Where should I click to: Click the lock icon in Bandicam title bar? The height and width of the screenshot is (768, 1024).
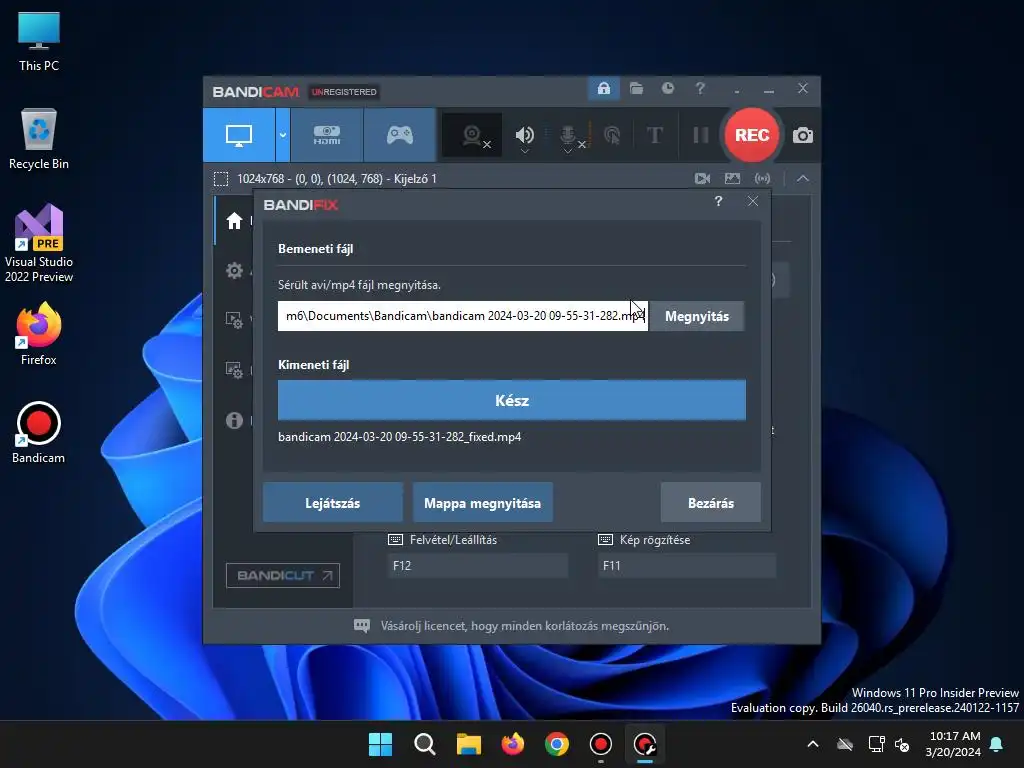(x=603, y=88)
